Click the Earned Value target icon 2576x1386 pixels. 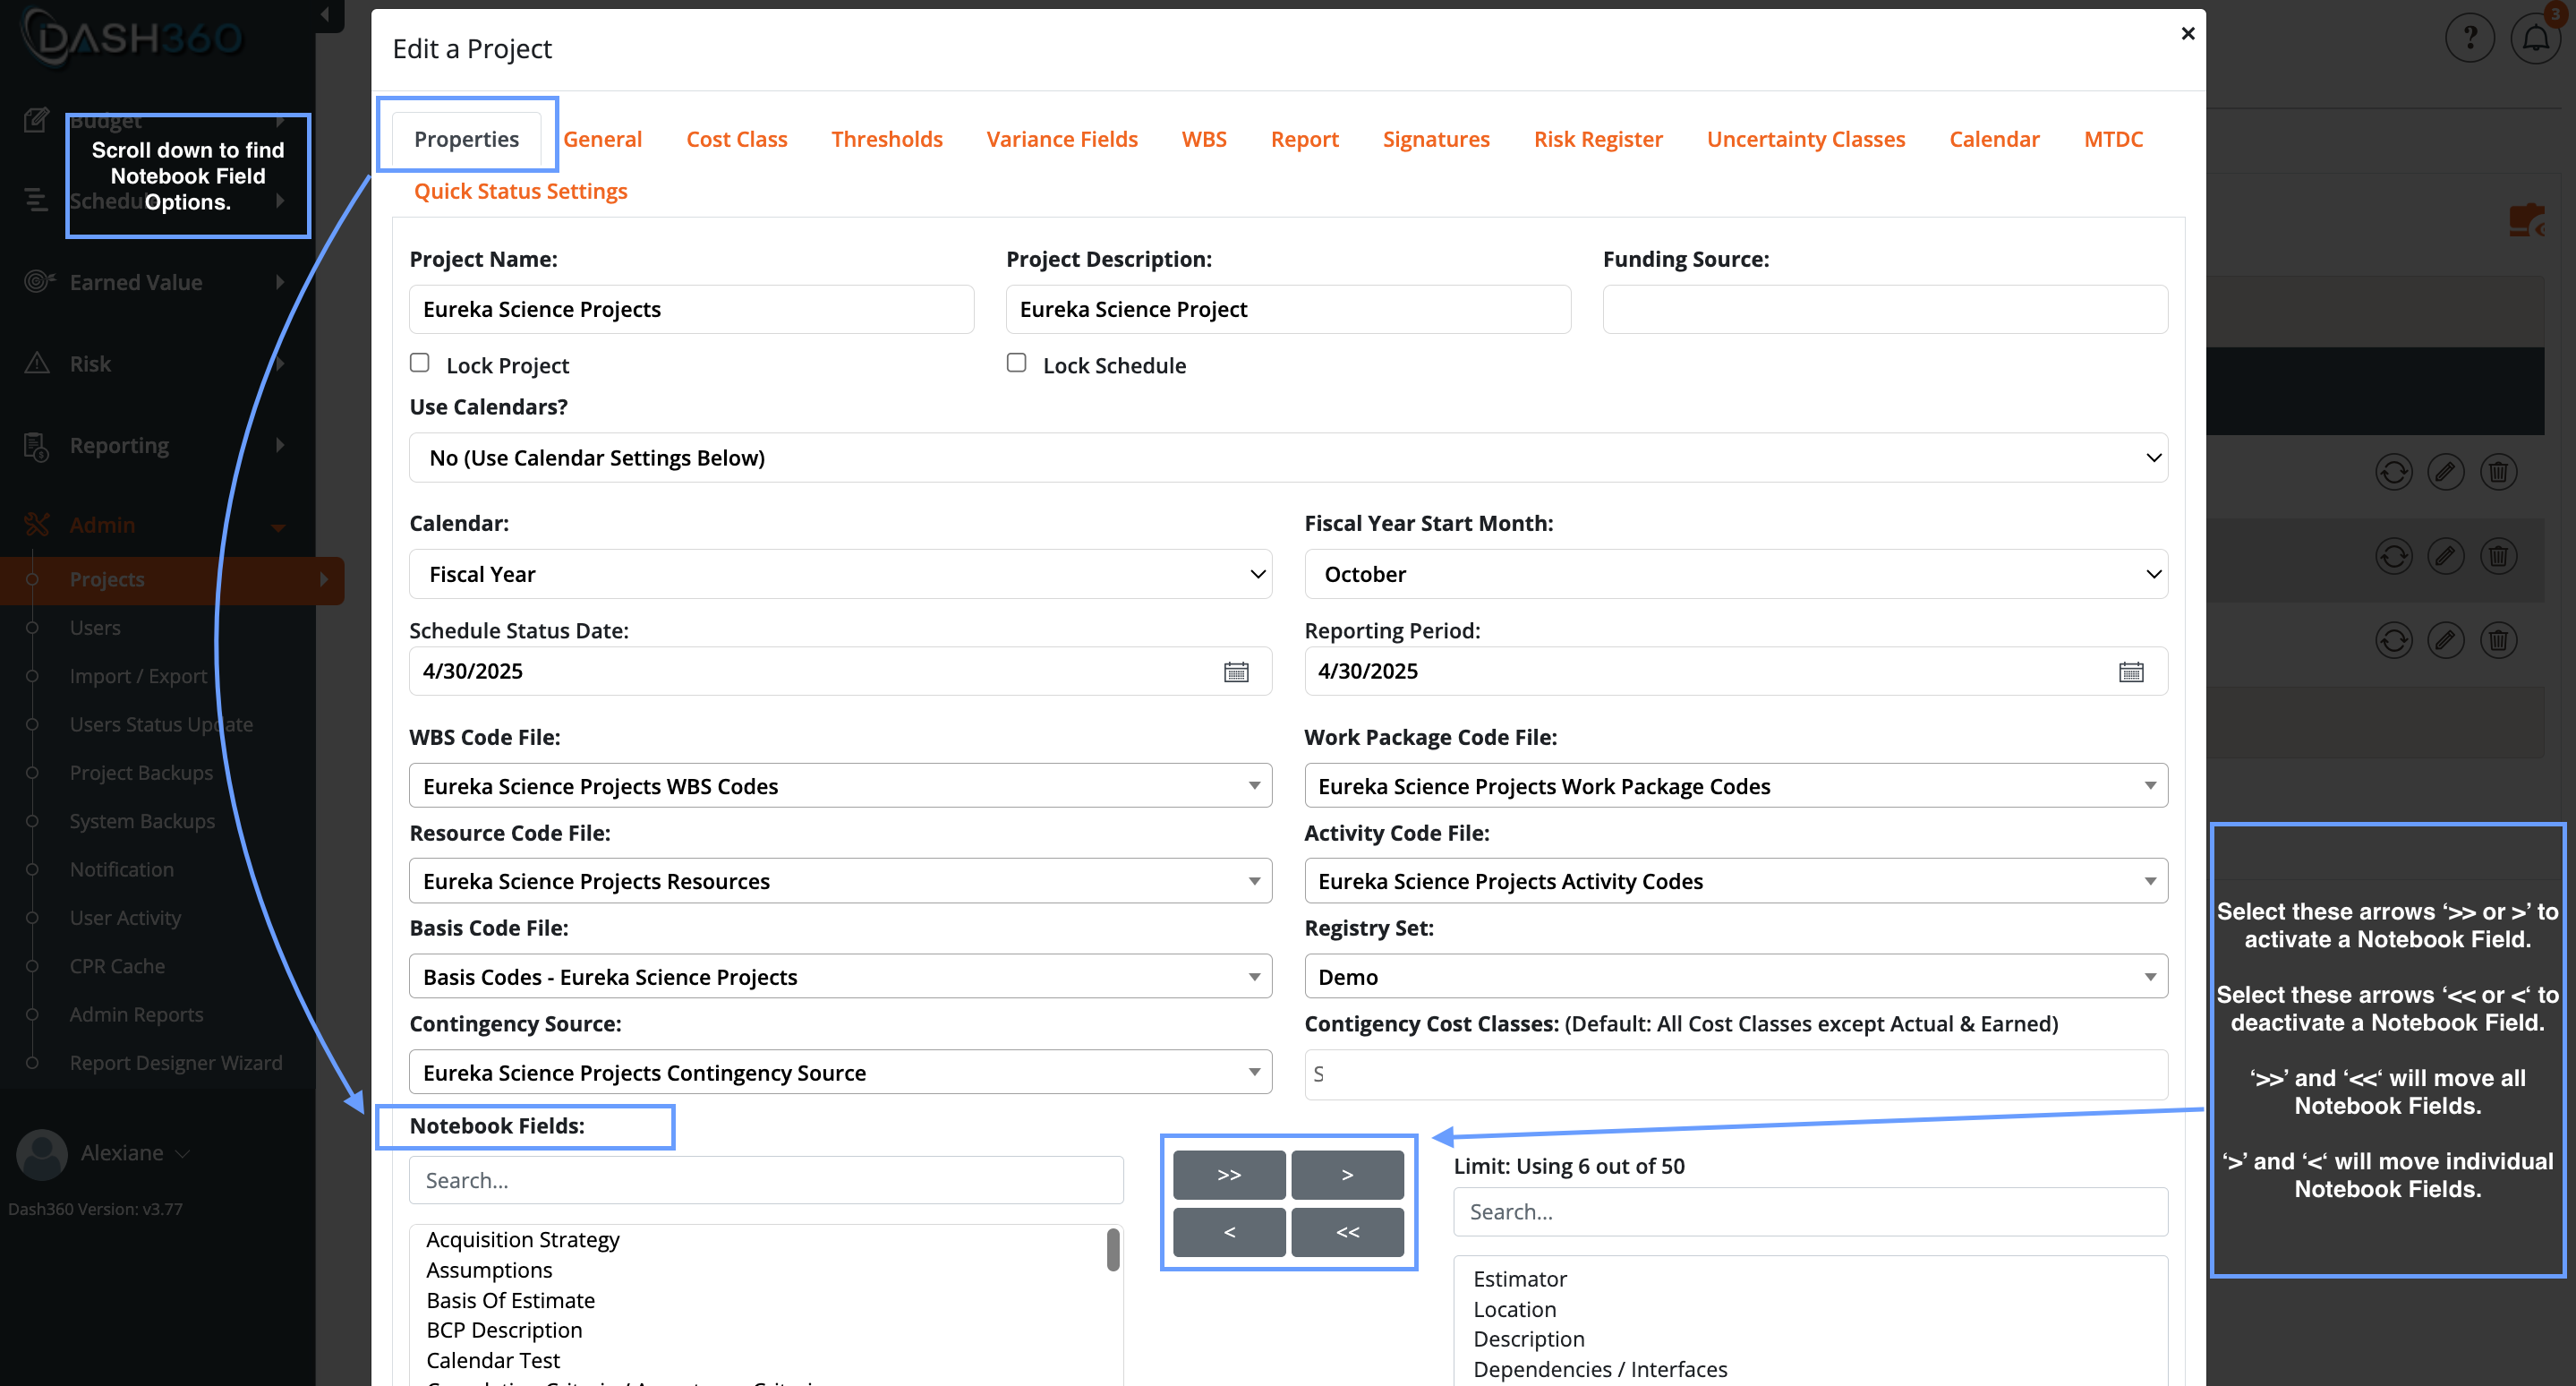37,282
